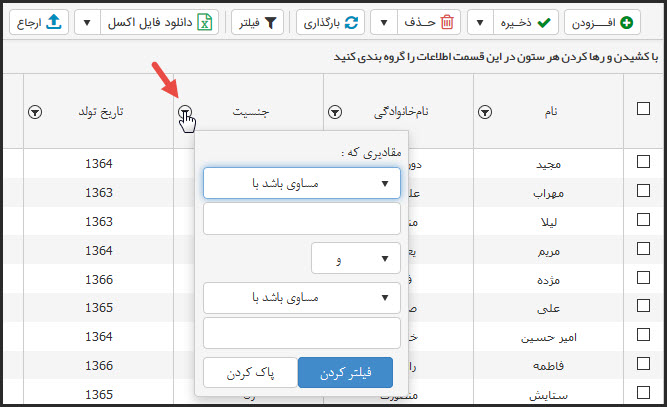Click the پاک کردن clear button
This screenshot has height=407, width=667.
tap(251, 373)
